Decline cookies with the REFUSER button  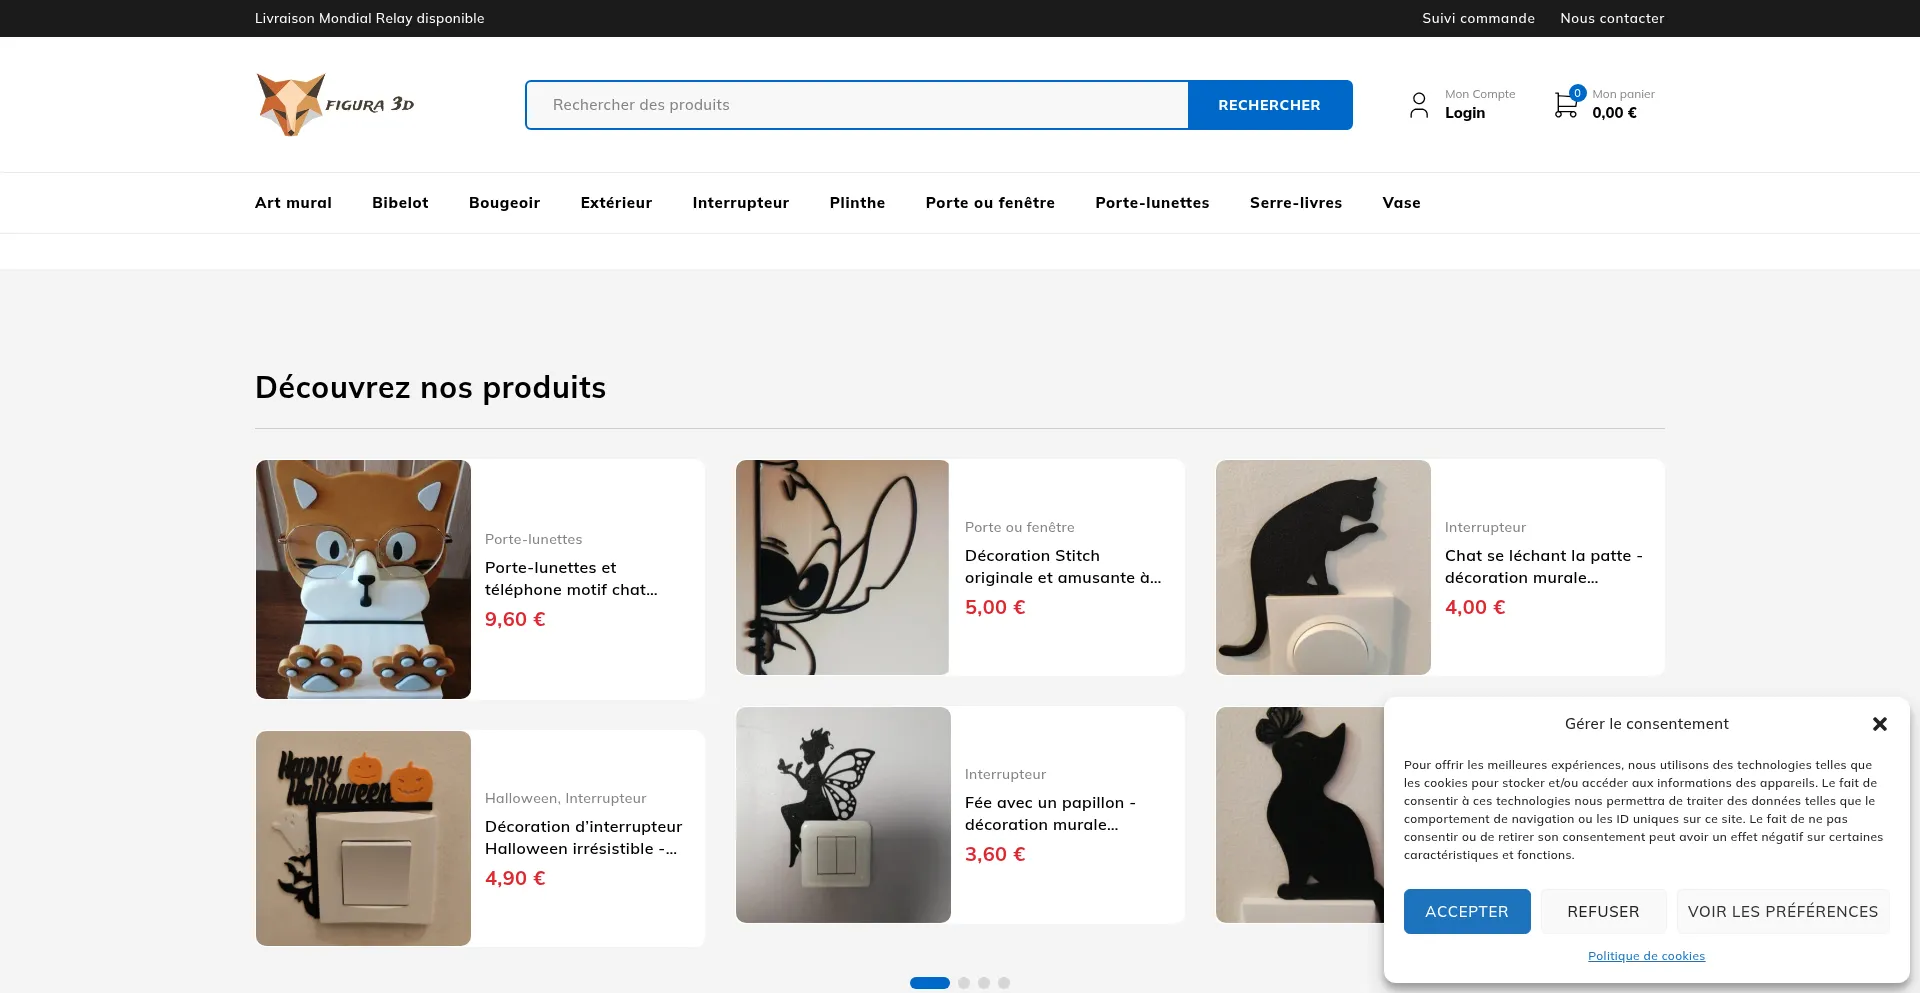coord(1603,911)
